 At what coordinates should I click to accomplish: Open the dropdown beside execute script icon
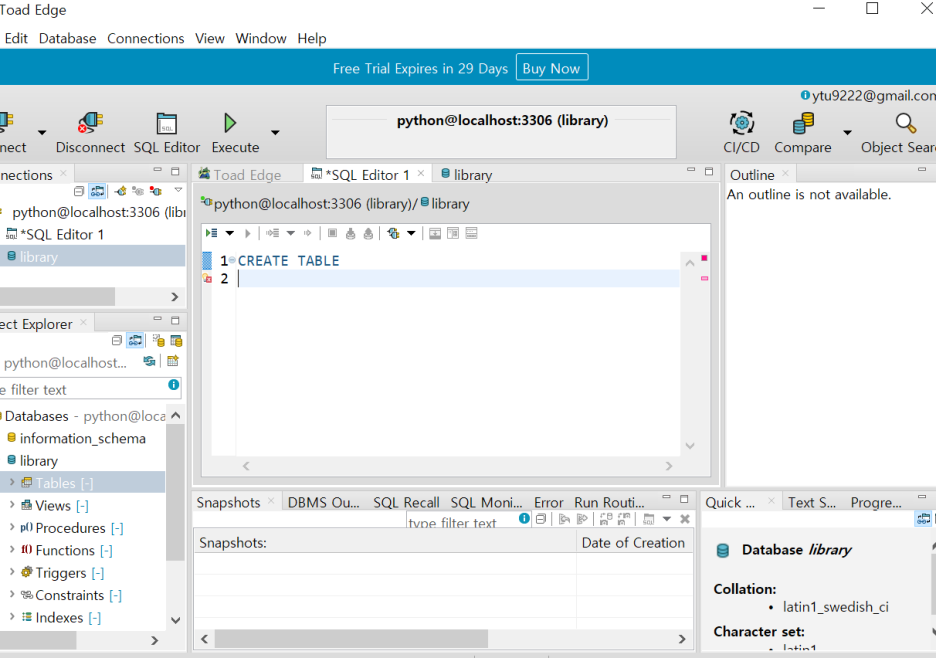[230, 233]
